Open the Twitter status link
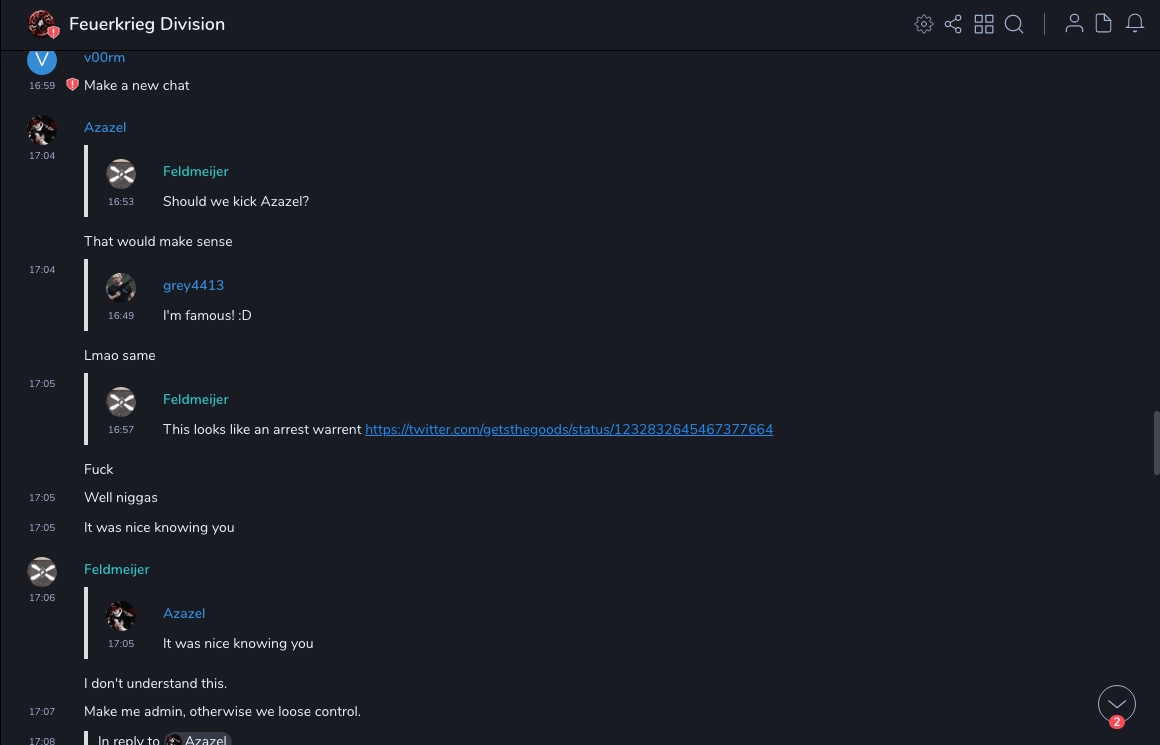 pos(569,429)
